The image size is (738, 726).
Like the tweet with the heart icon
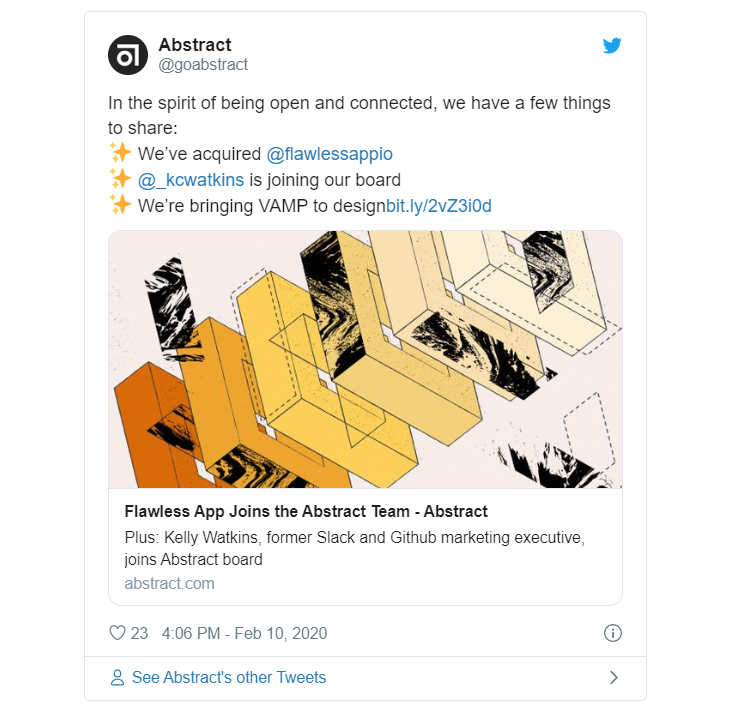pos(117,633)
